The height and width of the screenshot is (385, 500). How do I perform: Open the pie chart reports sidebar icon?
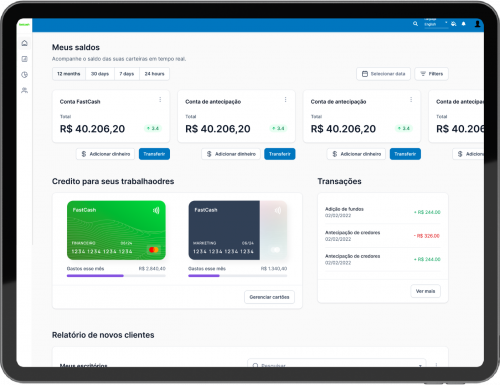[24, 75]
